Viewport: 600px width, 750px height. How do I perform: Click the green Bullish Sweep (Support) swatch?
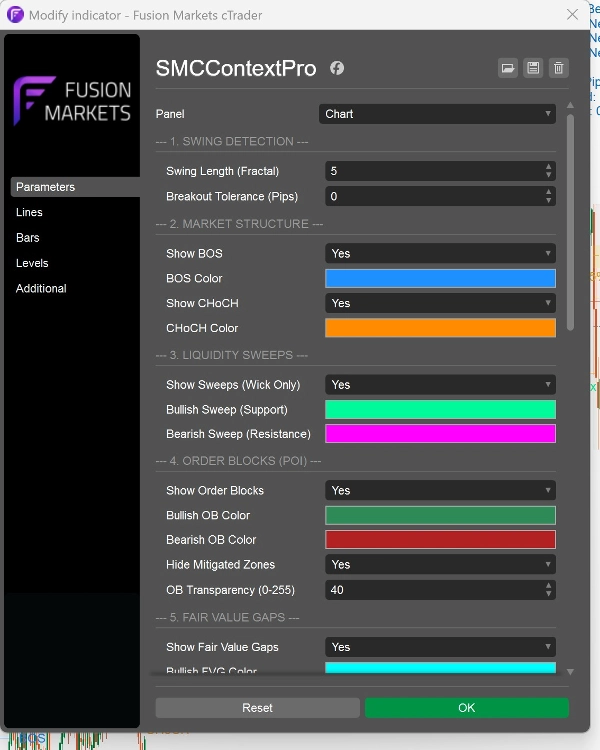point(440,409)
